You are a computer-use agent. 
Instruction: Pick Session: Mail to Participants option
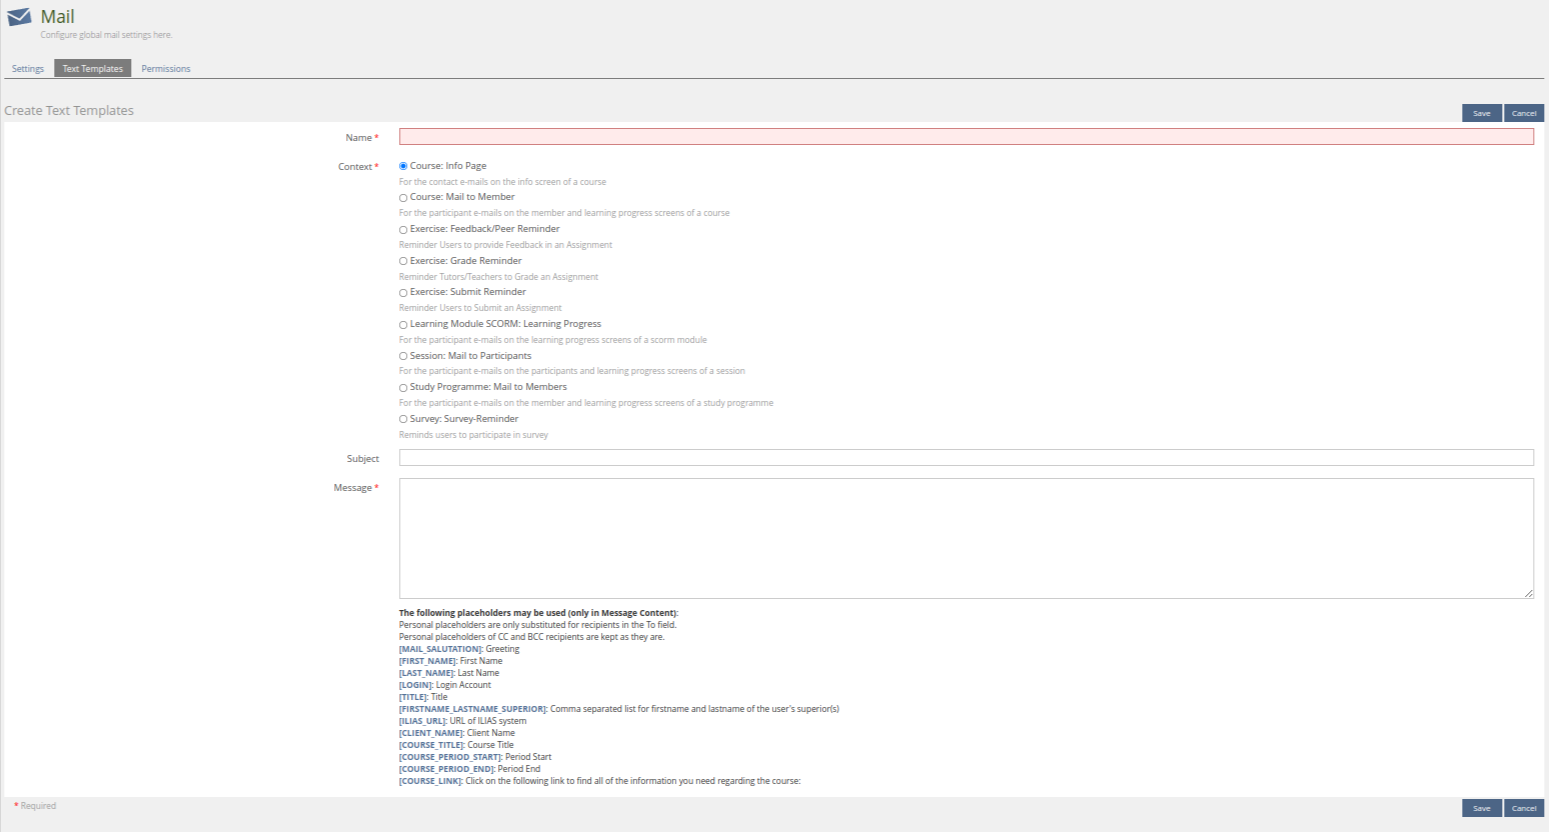(403, 356)
